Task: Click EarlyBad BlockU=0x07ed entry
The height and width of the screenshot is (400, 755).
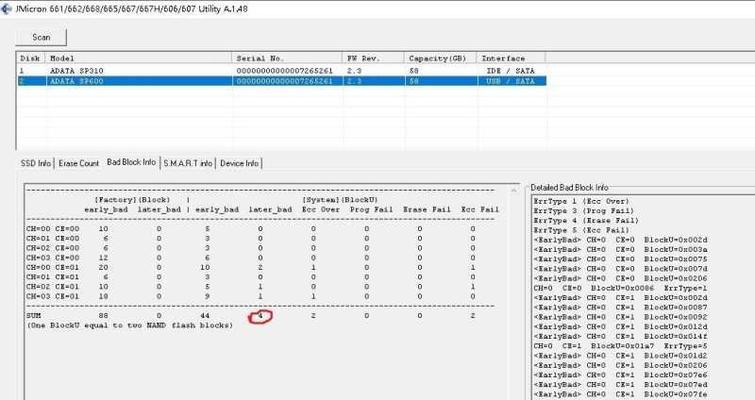Action: tap(620, 384)
